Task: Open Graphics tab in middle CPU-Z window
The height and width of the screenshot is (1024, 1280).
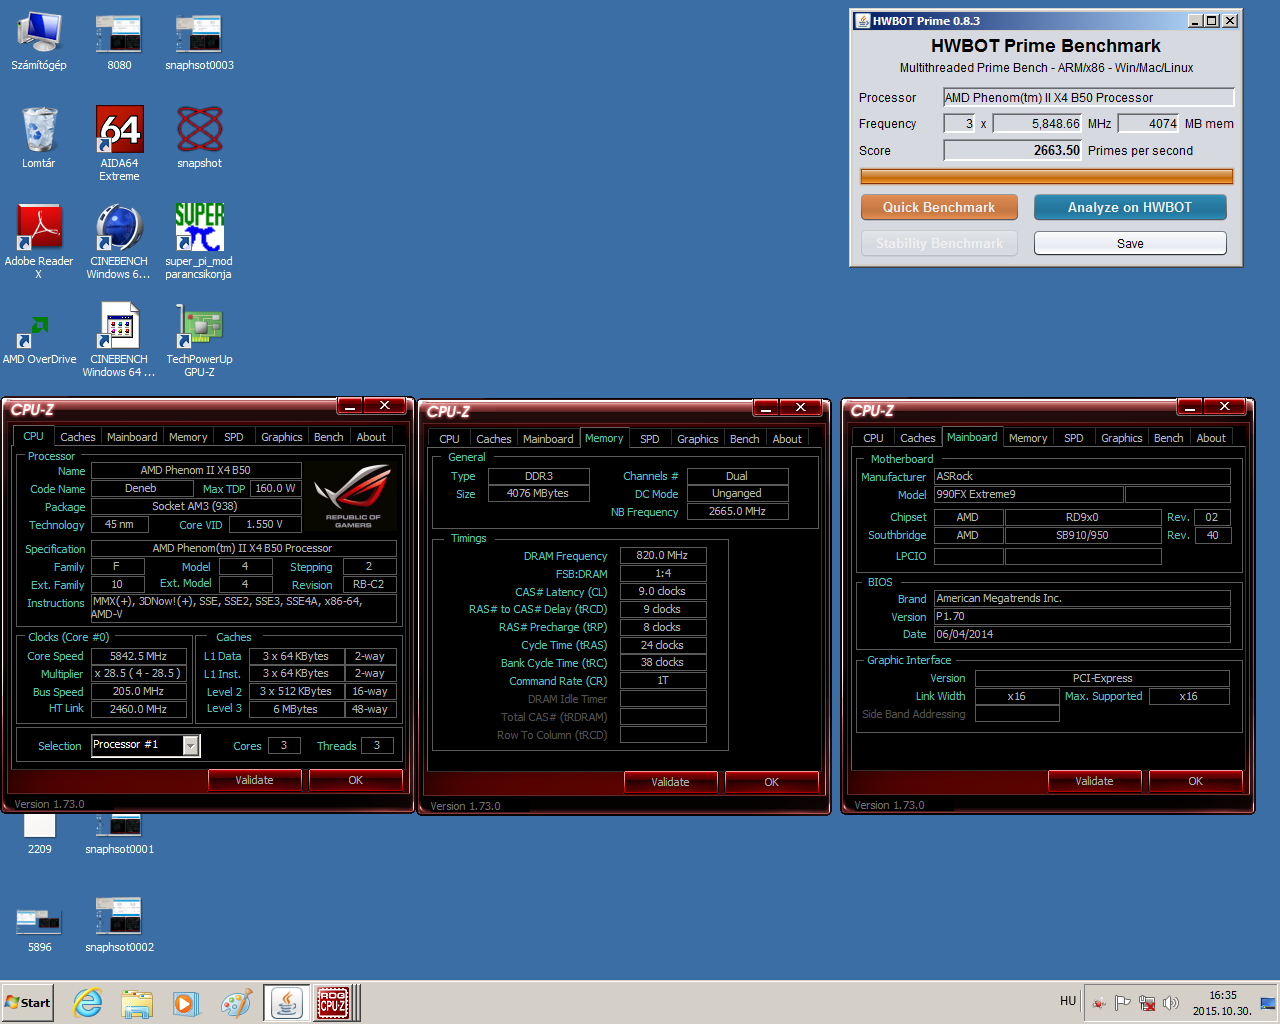Action: pos(698,439)
